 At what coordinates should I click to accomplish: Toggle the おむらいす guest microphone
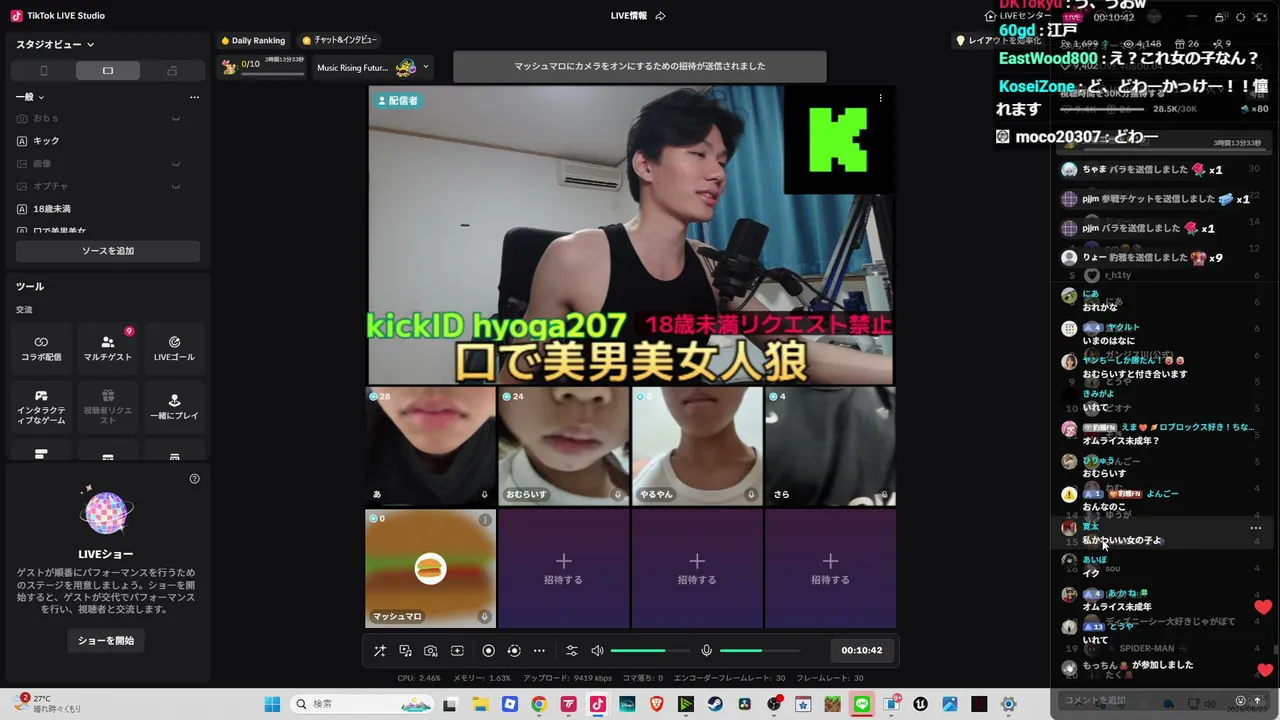coord(618,494)
